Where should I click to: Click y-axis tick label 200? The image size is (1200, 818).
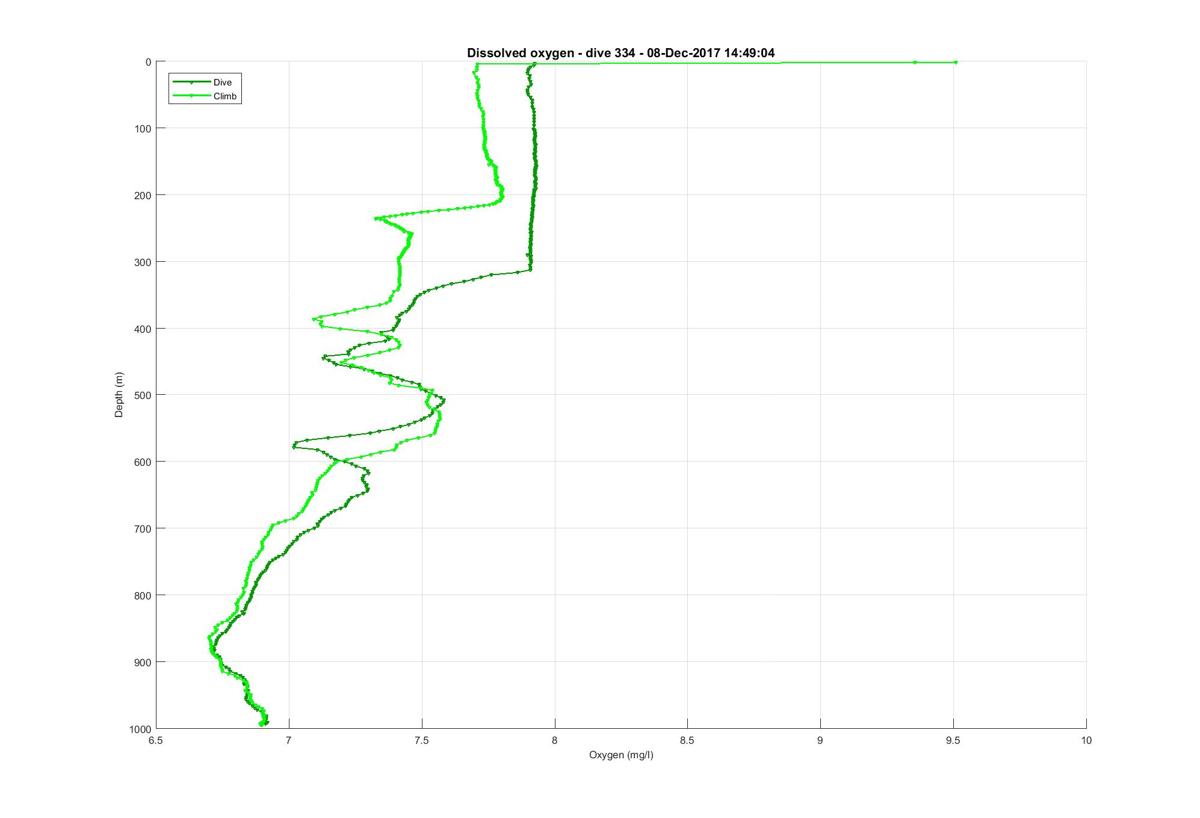coord(143,195)
